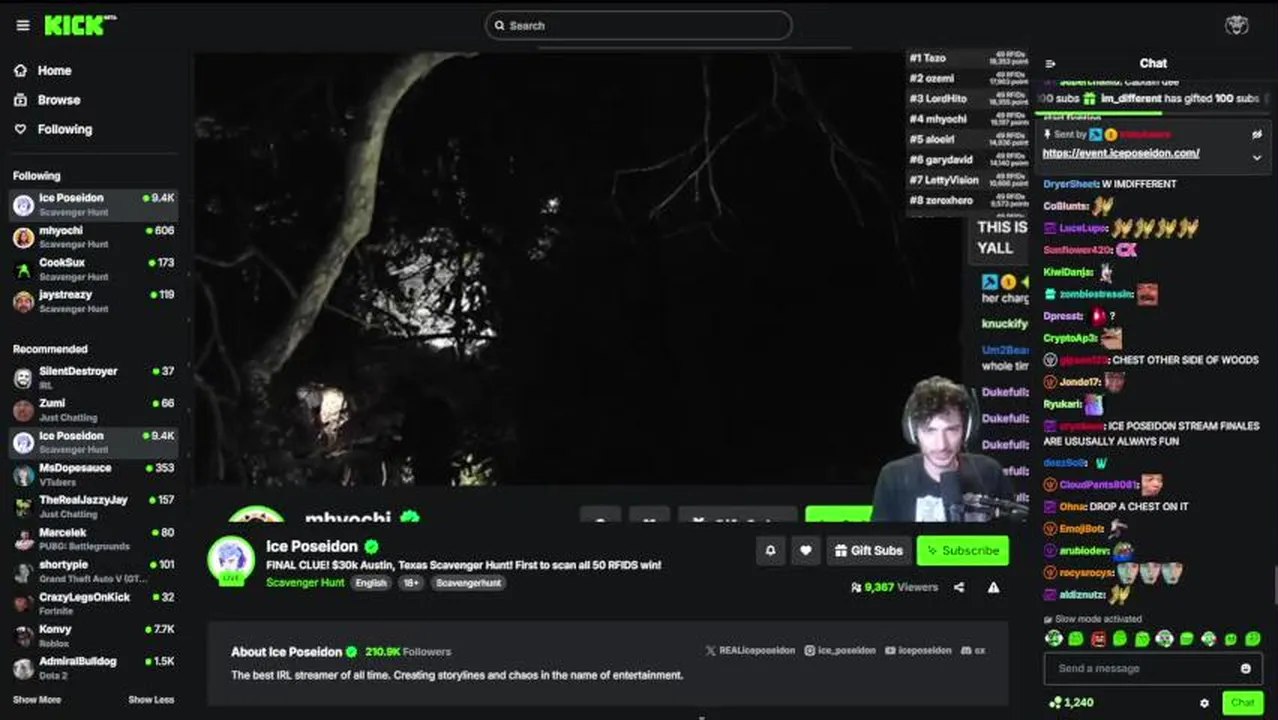
Task: Click the 210.9K Followers count
Action: coord(408,652)
